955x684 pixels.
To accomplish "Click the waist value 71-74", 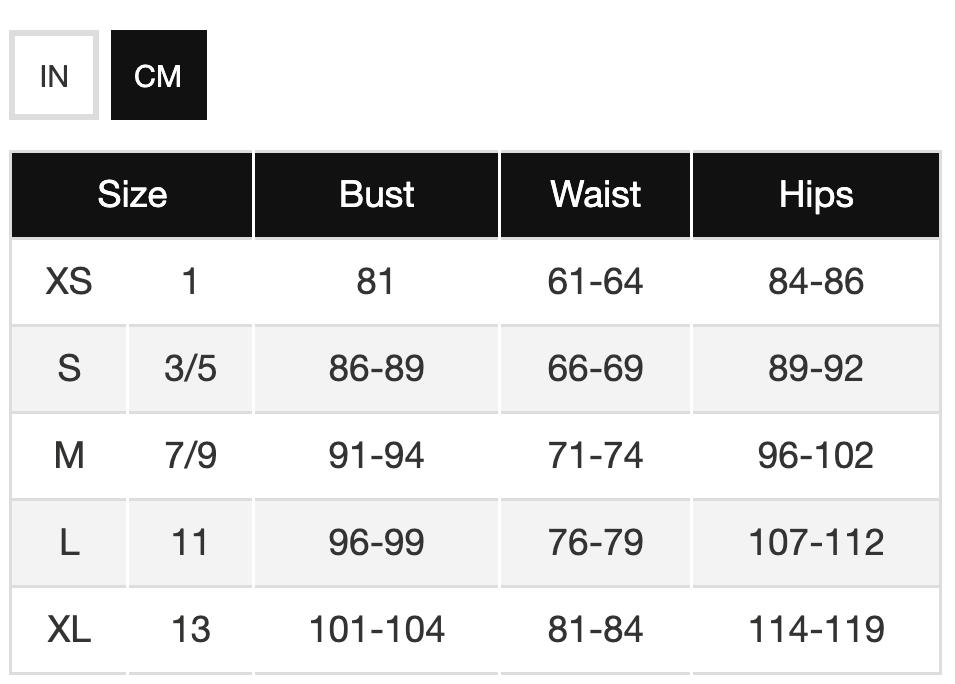I will click(595, 456).
